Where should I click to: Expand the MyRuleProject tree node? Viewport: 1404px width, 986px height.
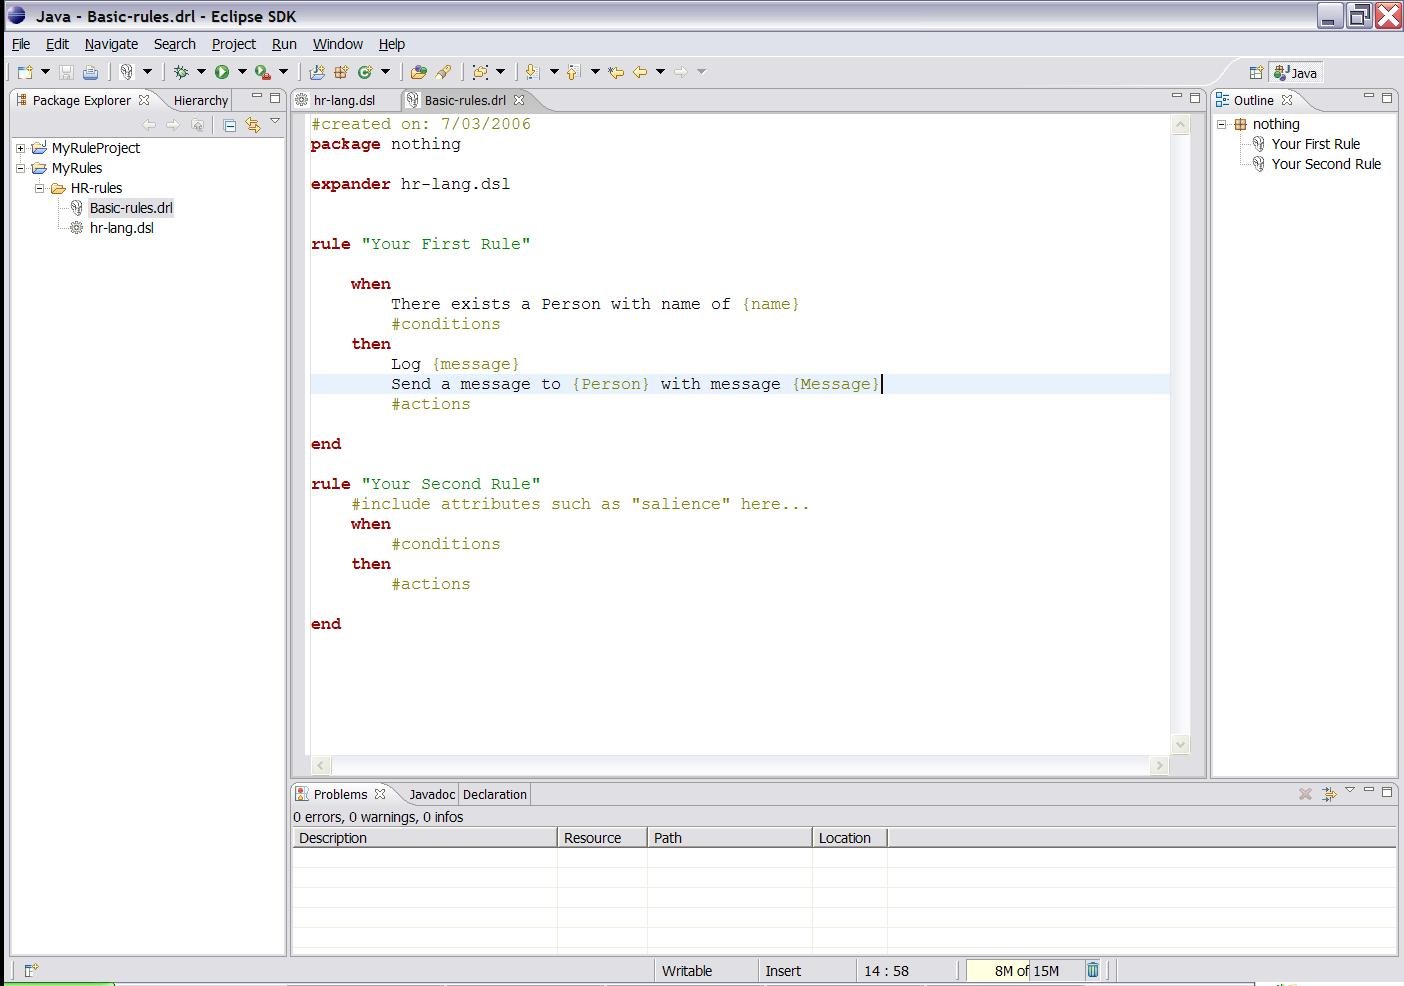pos(20,148)
